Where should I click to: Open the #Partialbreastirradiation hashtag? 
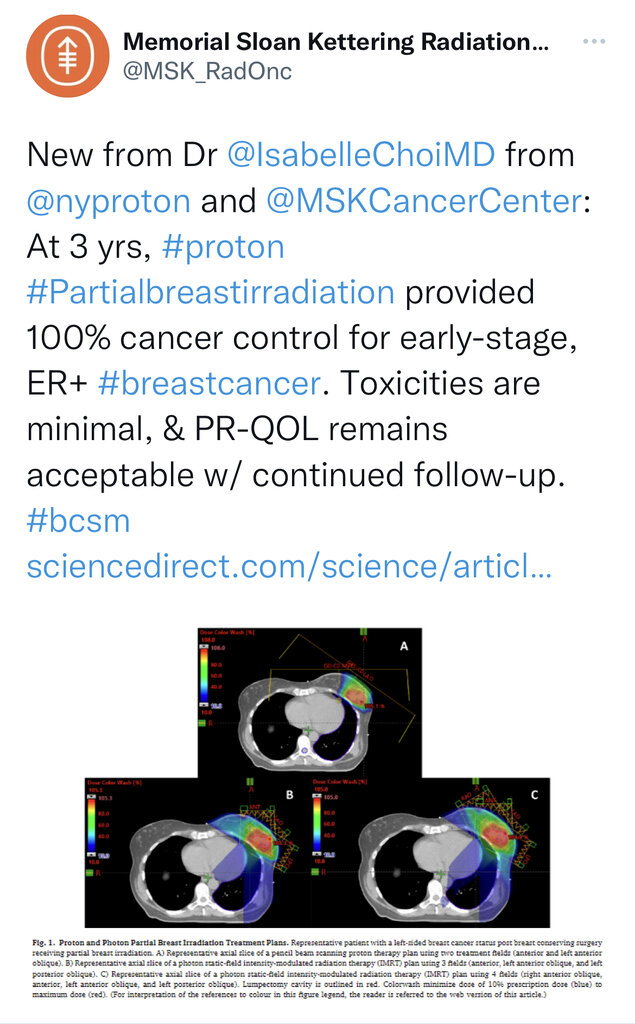pos(211,292)
